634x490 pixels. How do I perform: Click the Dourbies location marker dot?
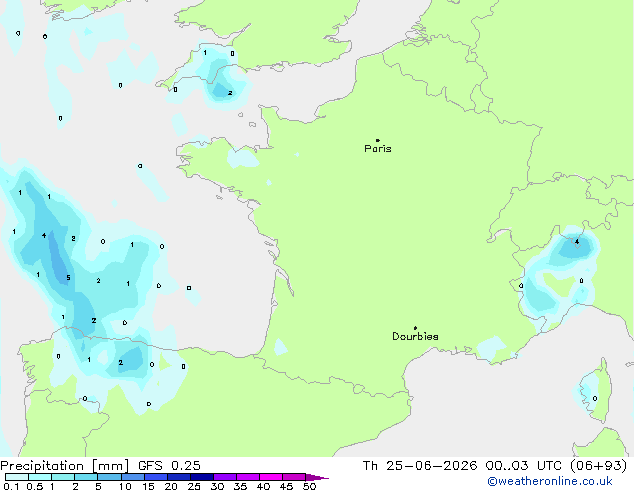point(415,328)
